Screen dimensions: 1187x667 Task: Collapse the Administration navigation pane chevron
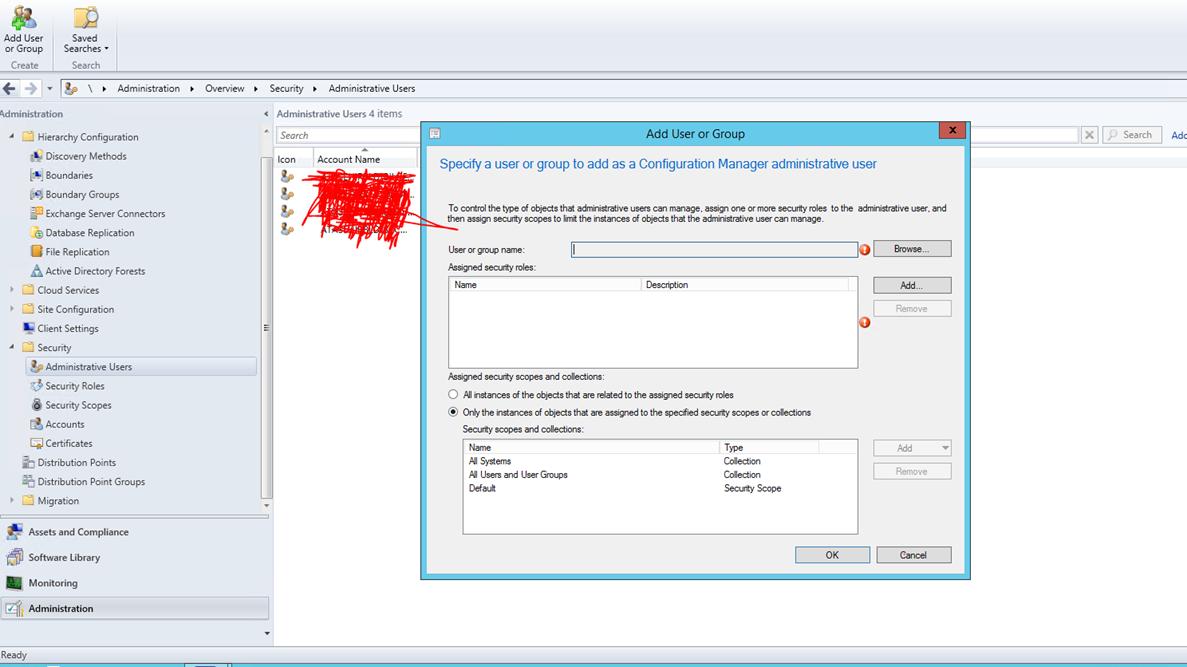tap(266, 114)
